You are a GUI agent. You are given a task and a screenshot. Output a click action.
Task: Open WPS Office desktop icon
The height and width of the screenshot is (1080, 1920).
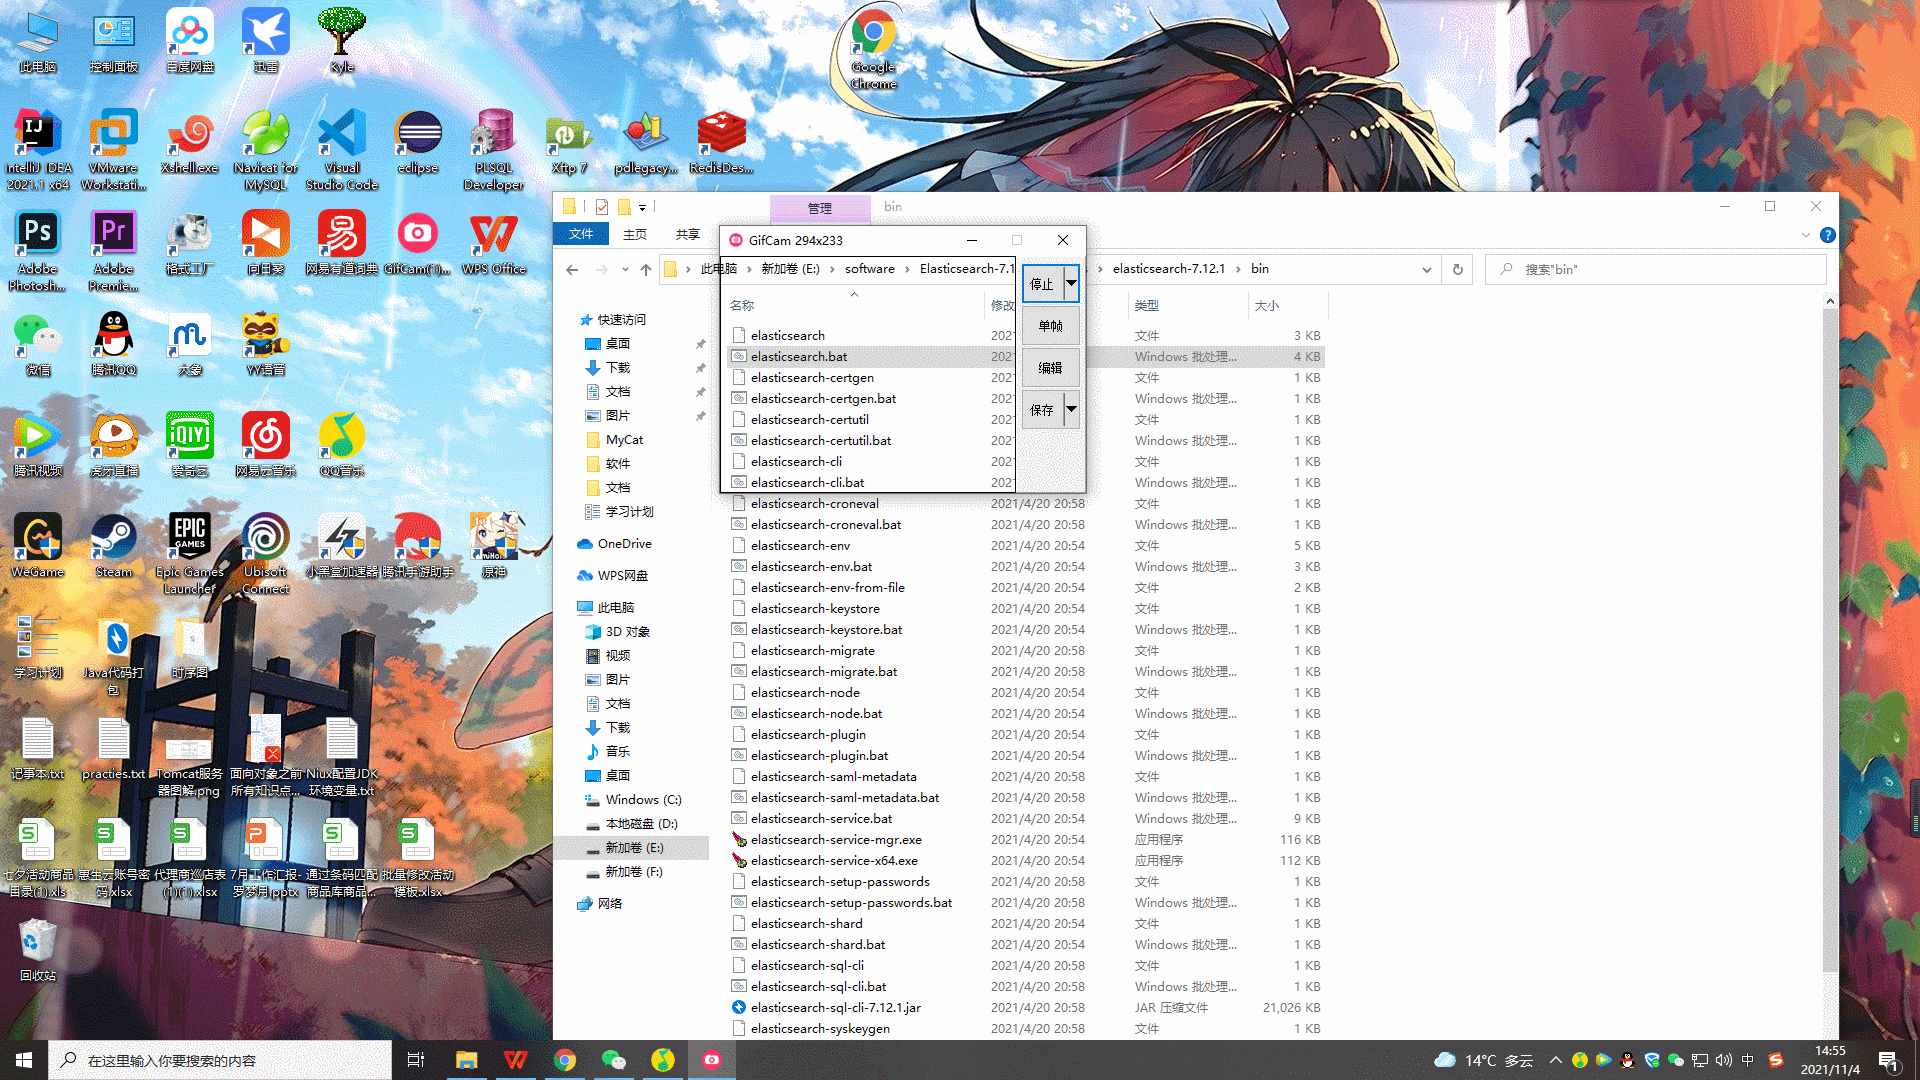point(494,244)
